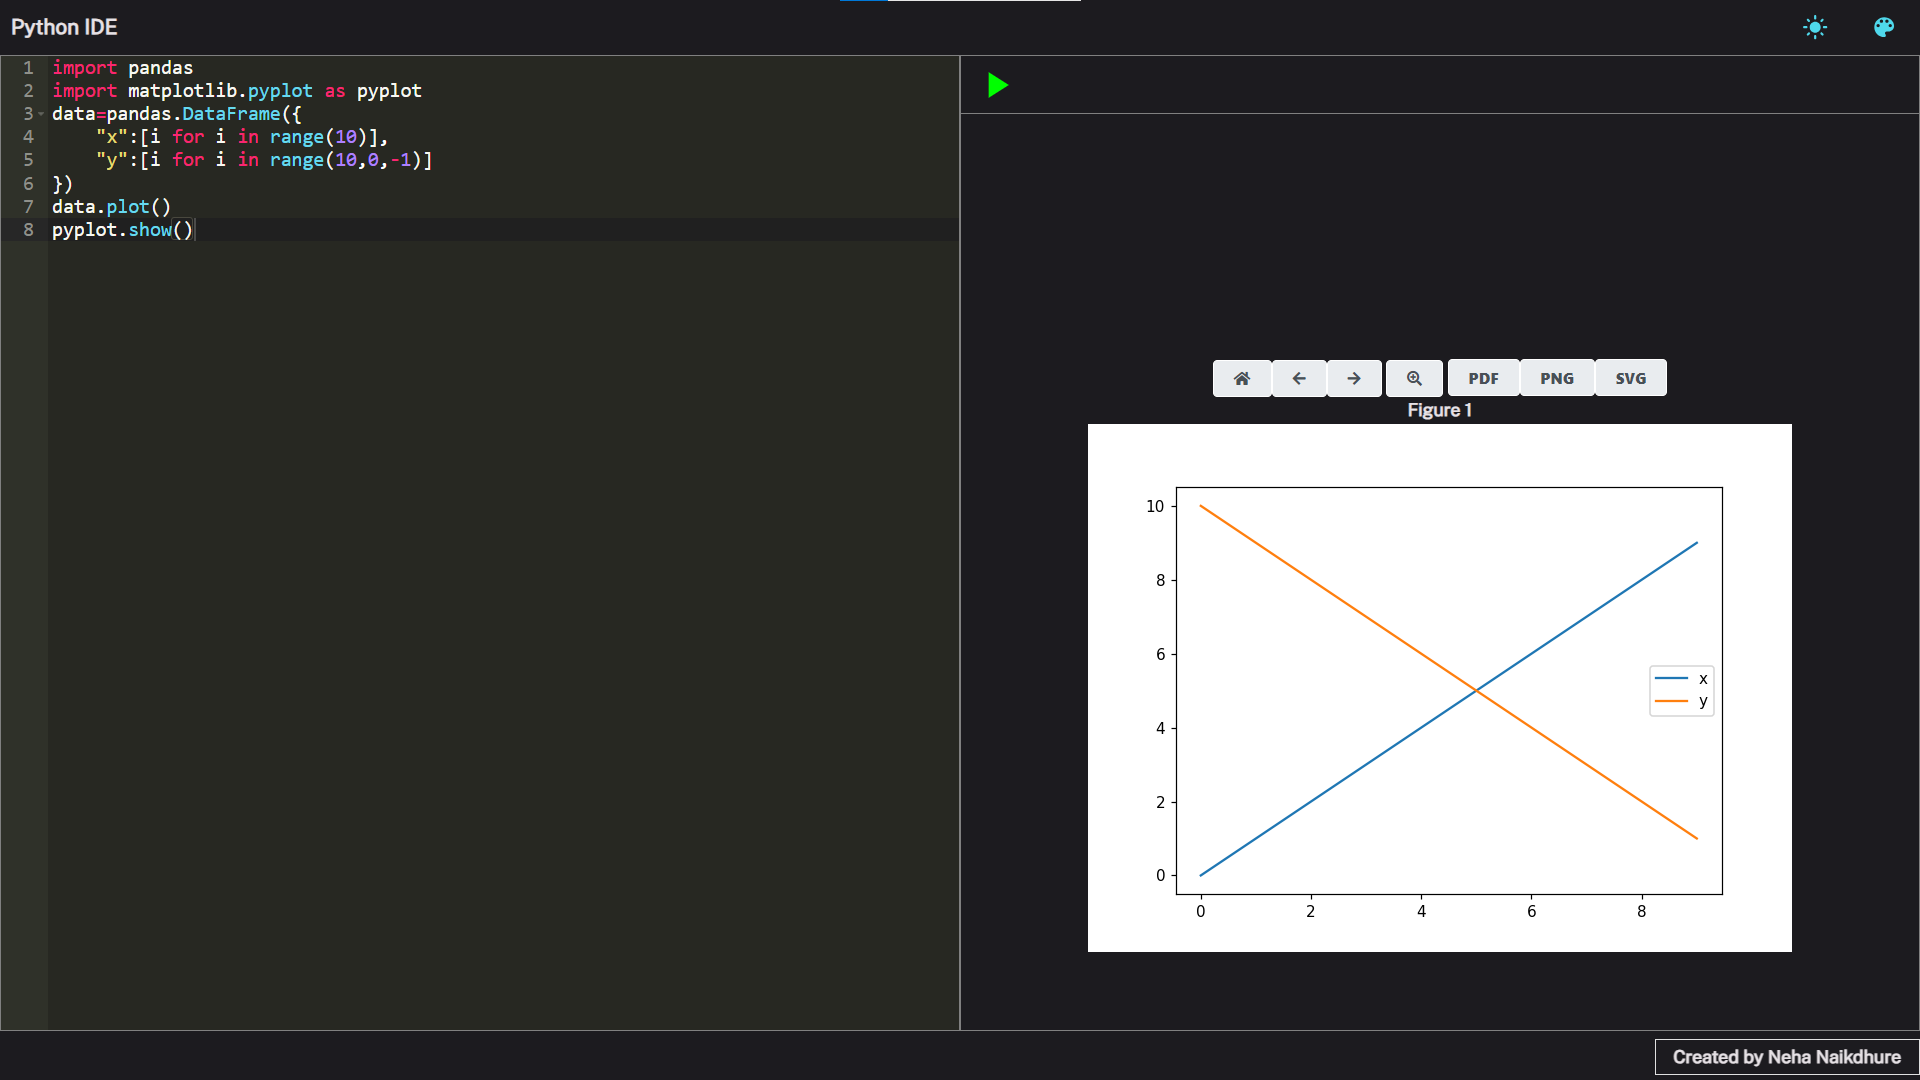Click the Created by Neha Naikdhure credit
Viewport: 1920px width, 1080px height.
click(1786, 1057)
